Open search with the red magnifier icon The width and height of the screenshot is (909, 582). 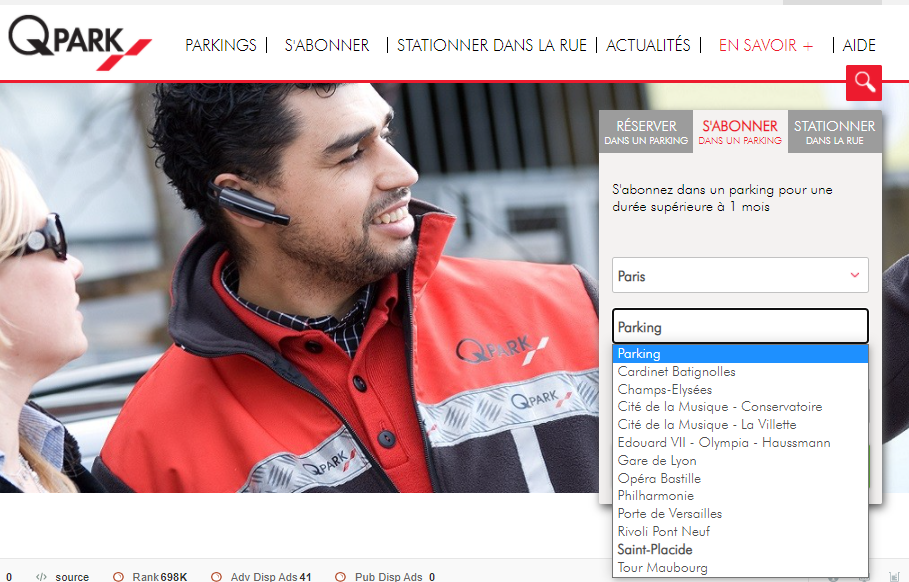point(864,83)
